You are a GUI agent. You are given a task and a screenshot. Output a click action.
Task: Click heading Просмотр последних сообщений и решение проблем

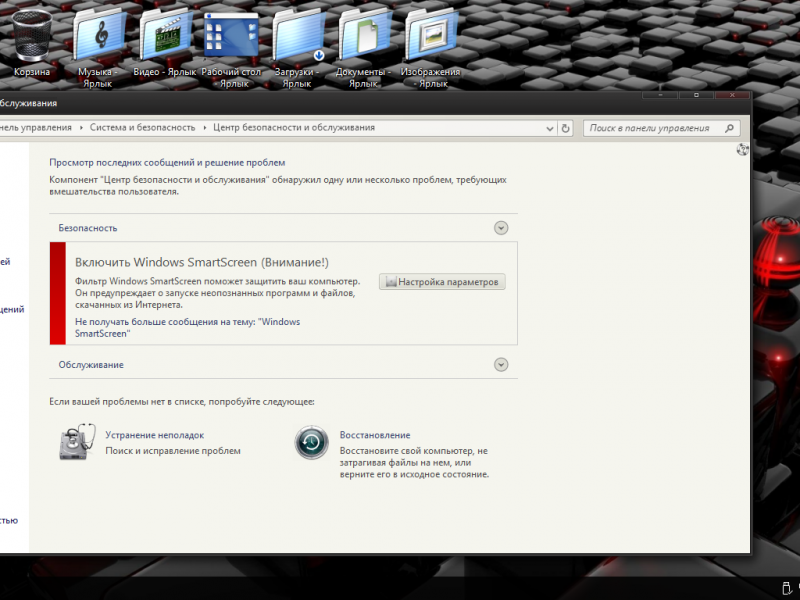pos(167,163)
